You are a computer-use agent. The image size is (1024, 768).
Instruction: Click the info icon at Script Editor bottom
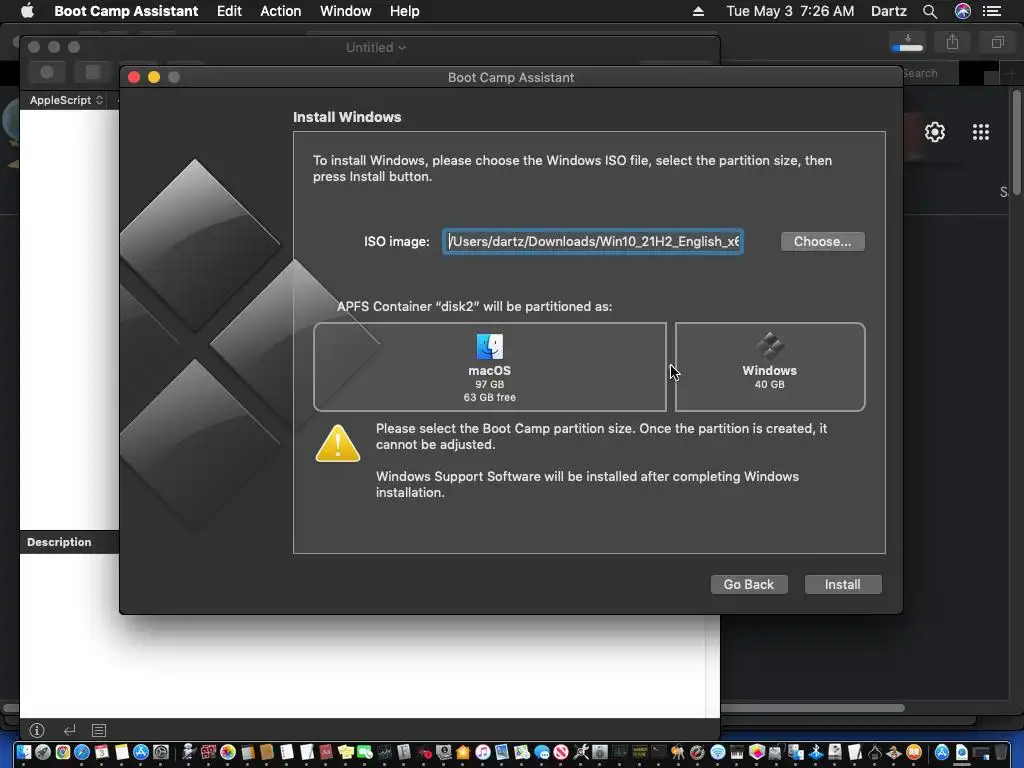tap(37, 730)
